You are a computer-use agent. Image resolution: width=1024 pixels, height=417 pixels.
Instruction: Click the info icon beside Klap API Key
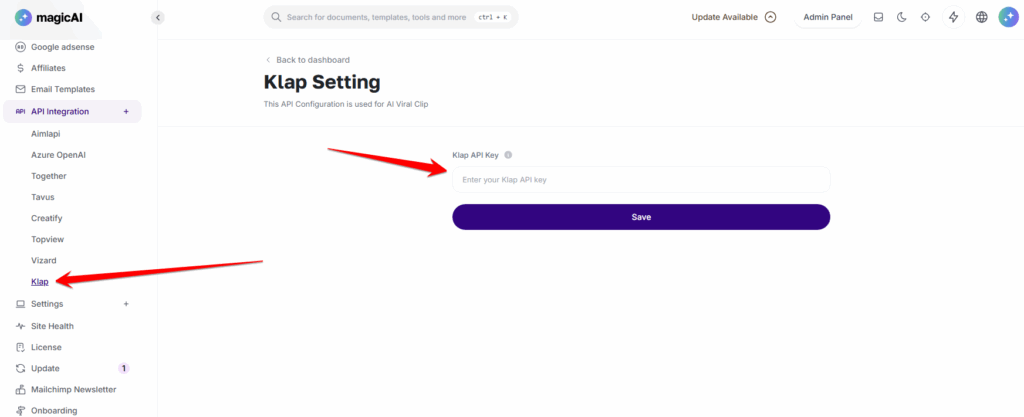[x=508, y=155]
